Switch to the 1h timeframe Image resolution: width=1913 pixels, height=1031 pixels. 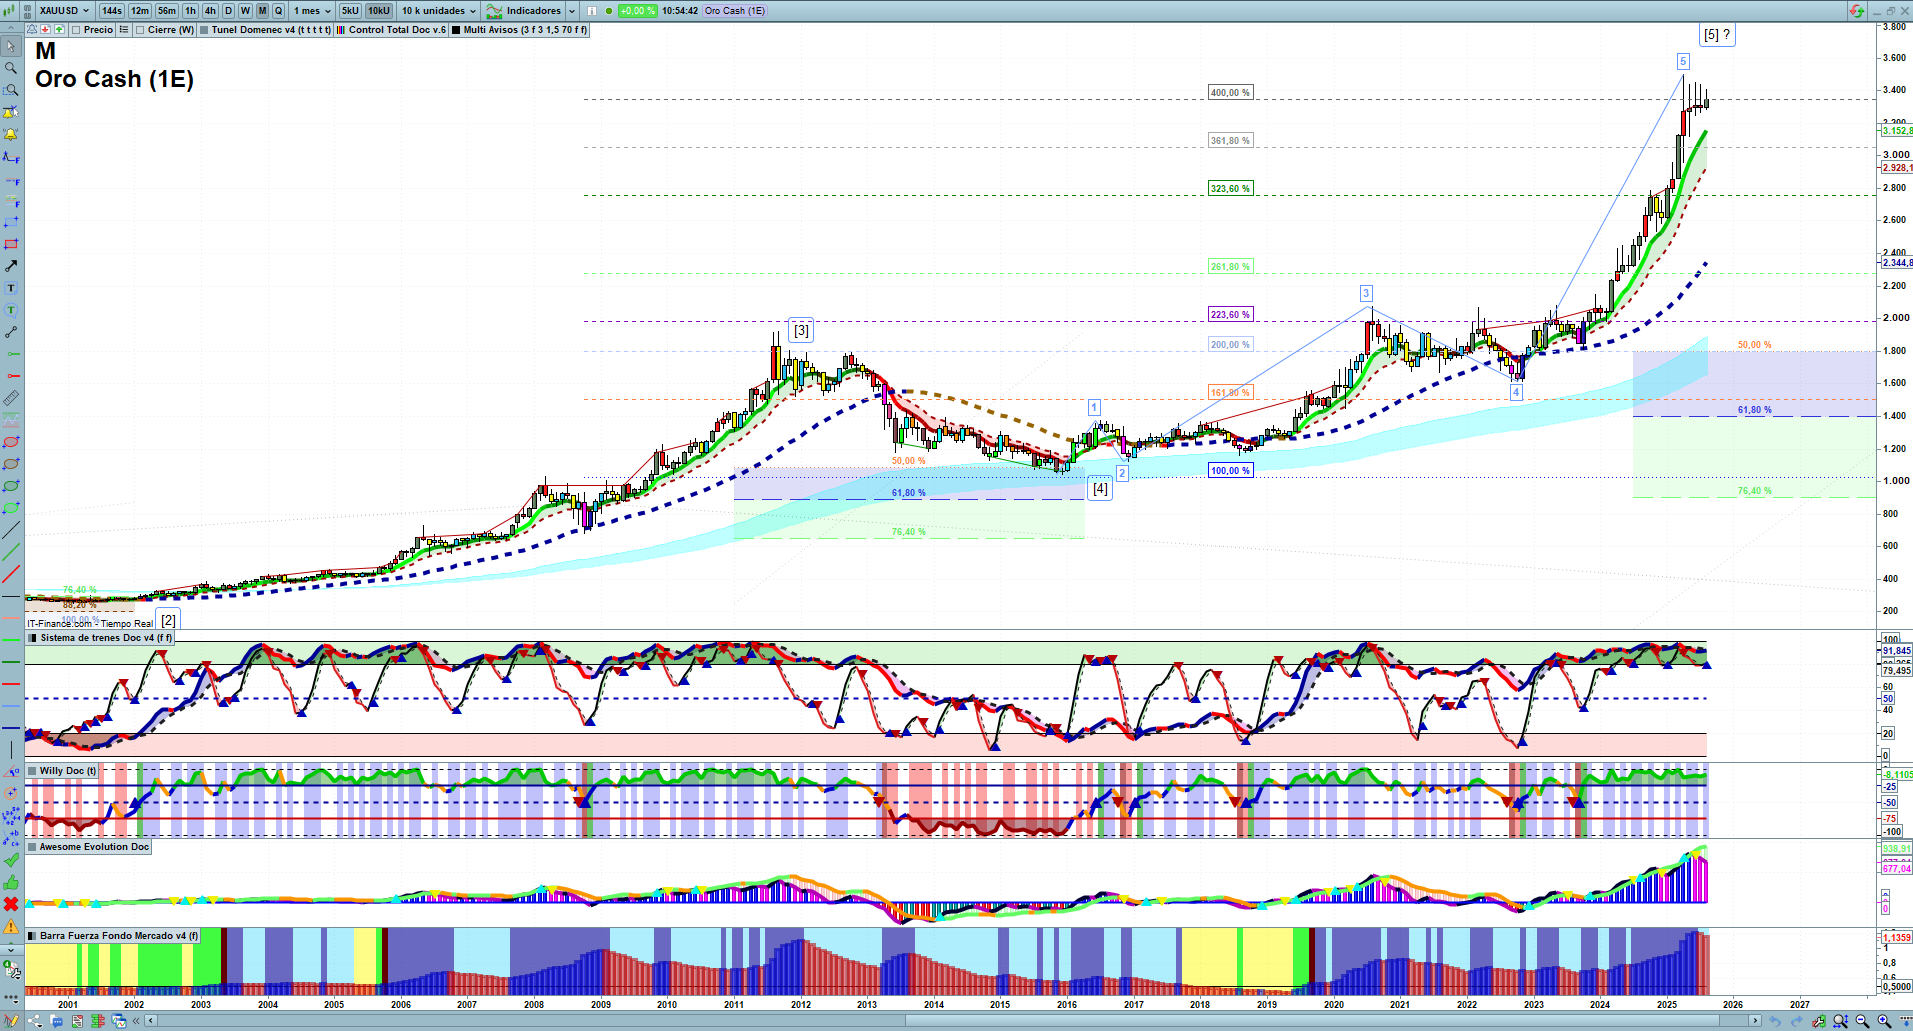click(x=190, y=11)
